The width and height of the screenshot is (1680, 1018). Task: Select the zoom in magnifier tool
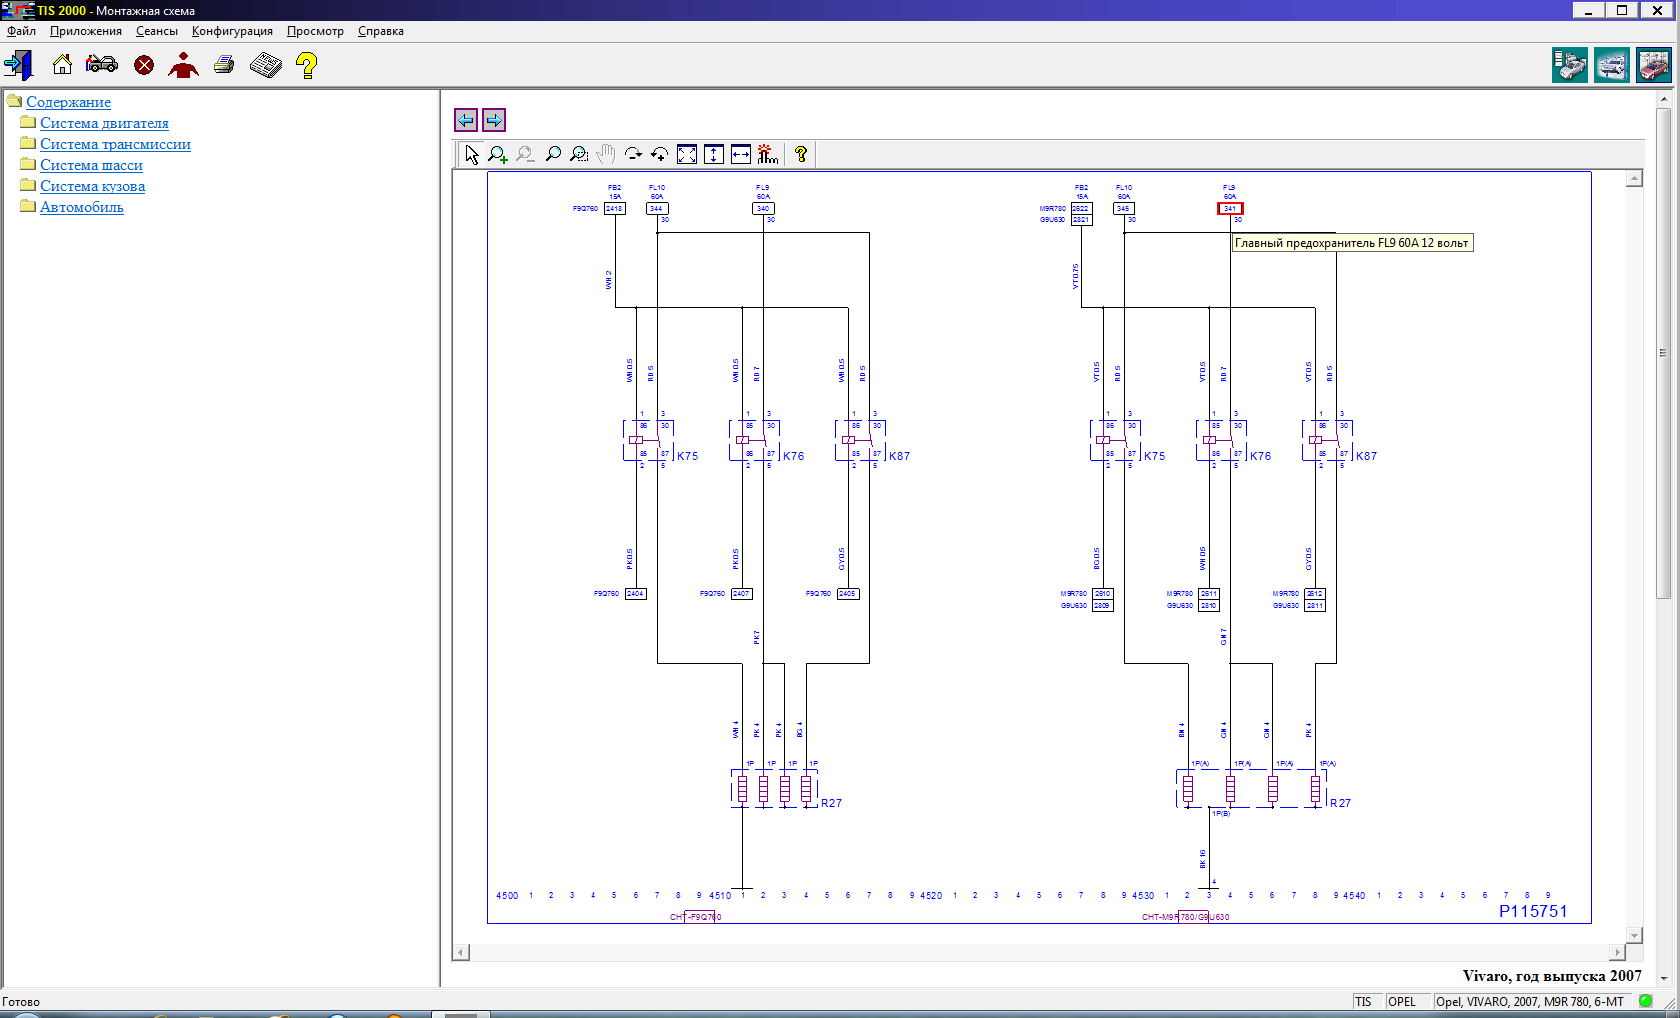pyautogui.click(x=497, y=154)
